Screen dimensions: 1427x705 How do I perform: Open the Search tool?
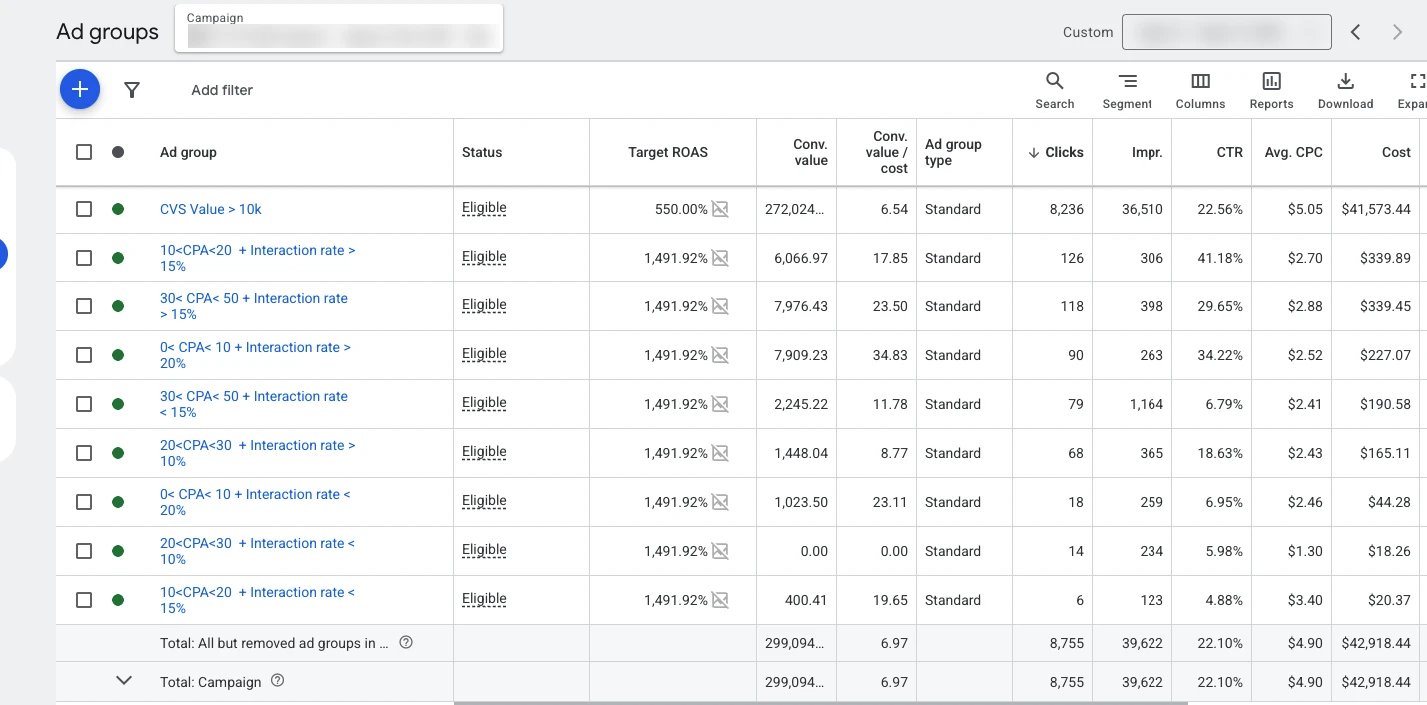point(1054,90)
